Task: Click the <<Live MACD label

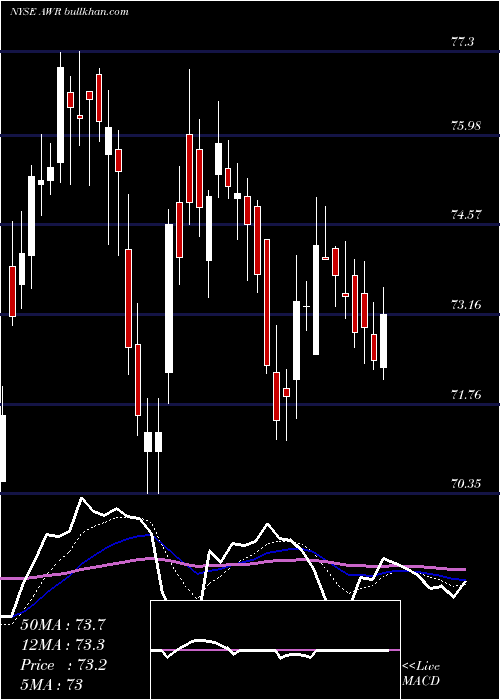Action: pos(421,673)
